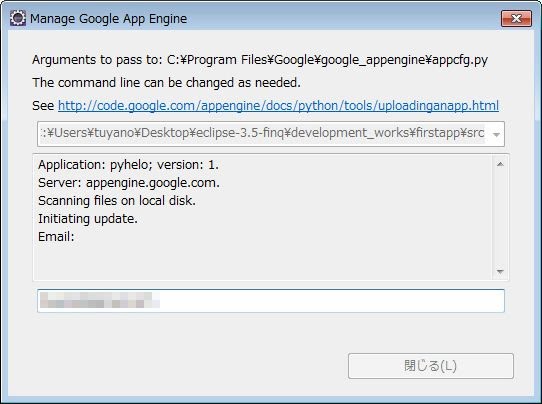Expand the command line arguments dropdown arrow

coord(496,134)
